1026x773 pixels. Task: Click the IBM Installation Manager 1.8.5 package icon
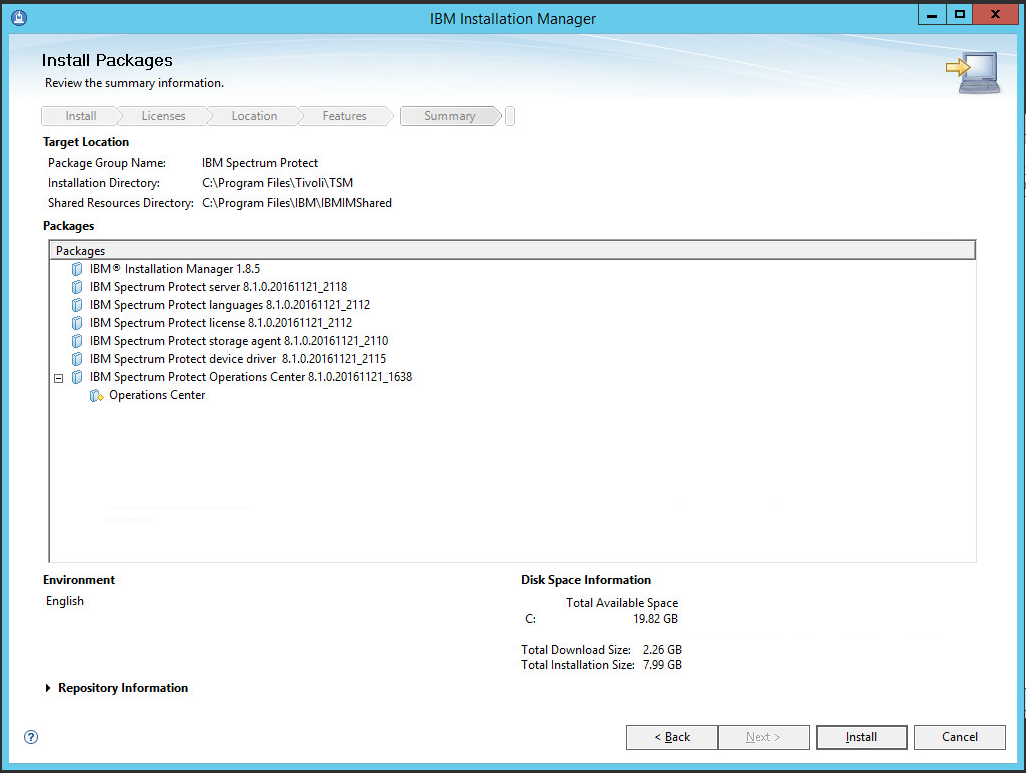point(77,269)
